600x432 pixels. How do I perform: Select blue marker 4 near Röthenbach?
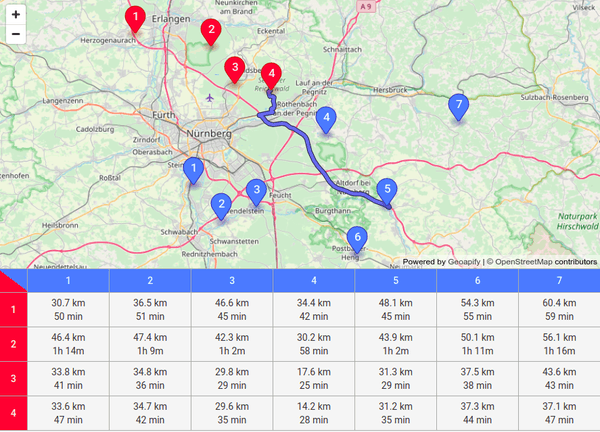326,121
